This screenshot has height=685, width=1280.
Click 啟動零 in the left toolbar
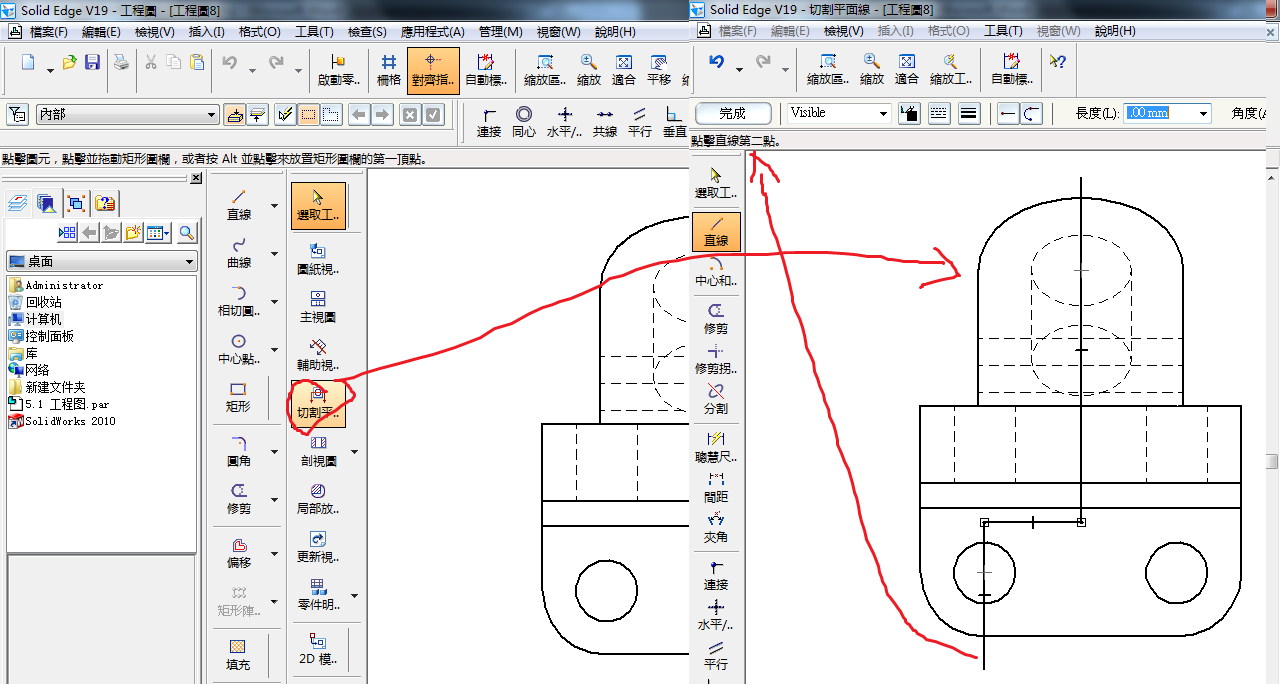click(338, 70)
